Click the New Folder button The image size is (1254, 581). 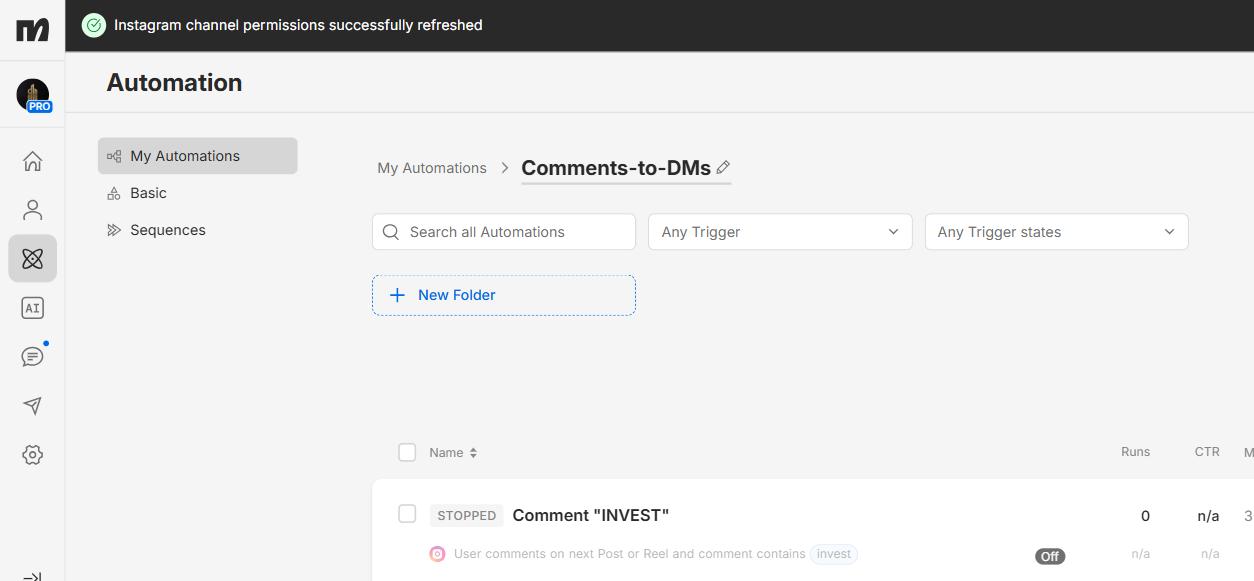tap(504, 295)
